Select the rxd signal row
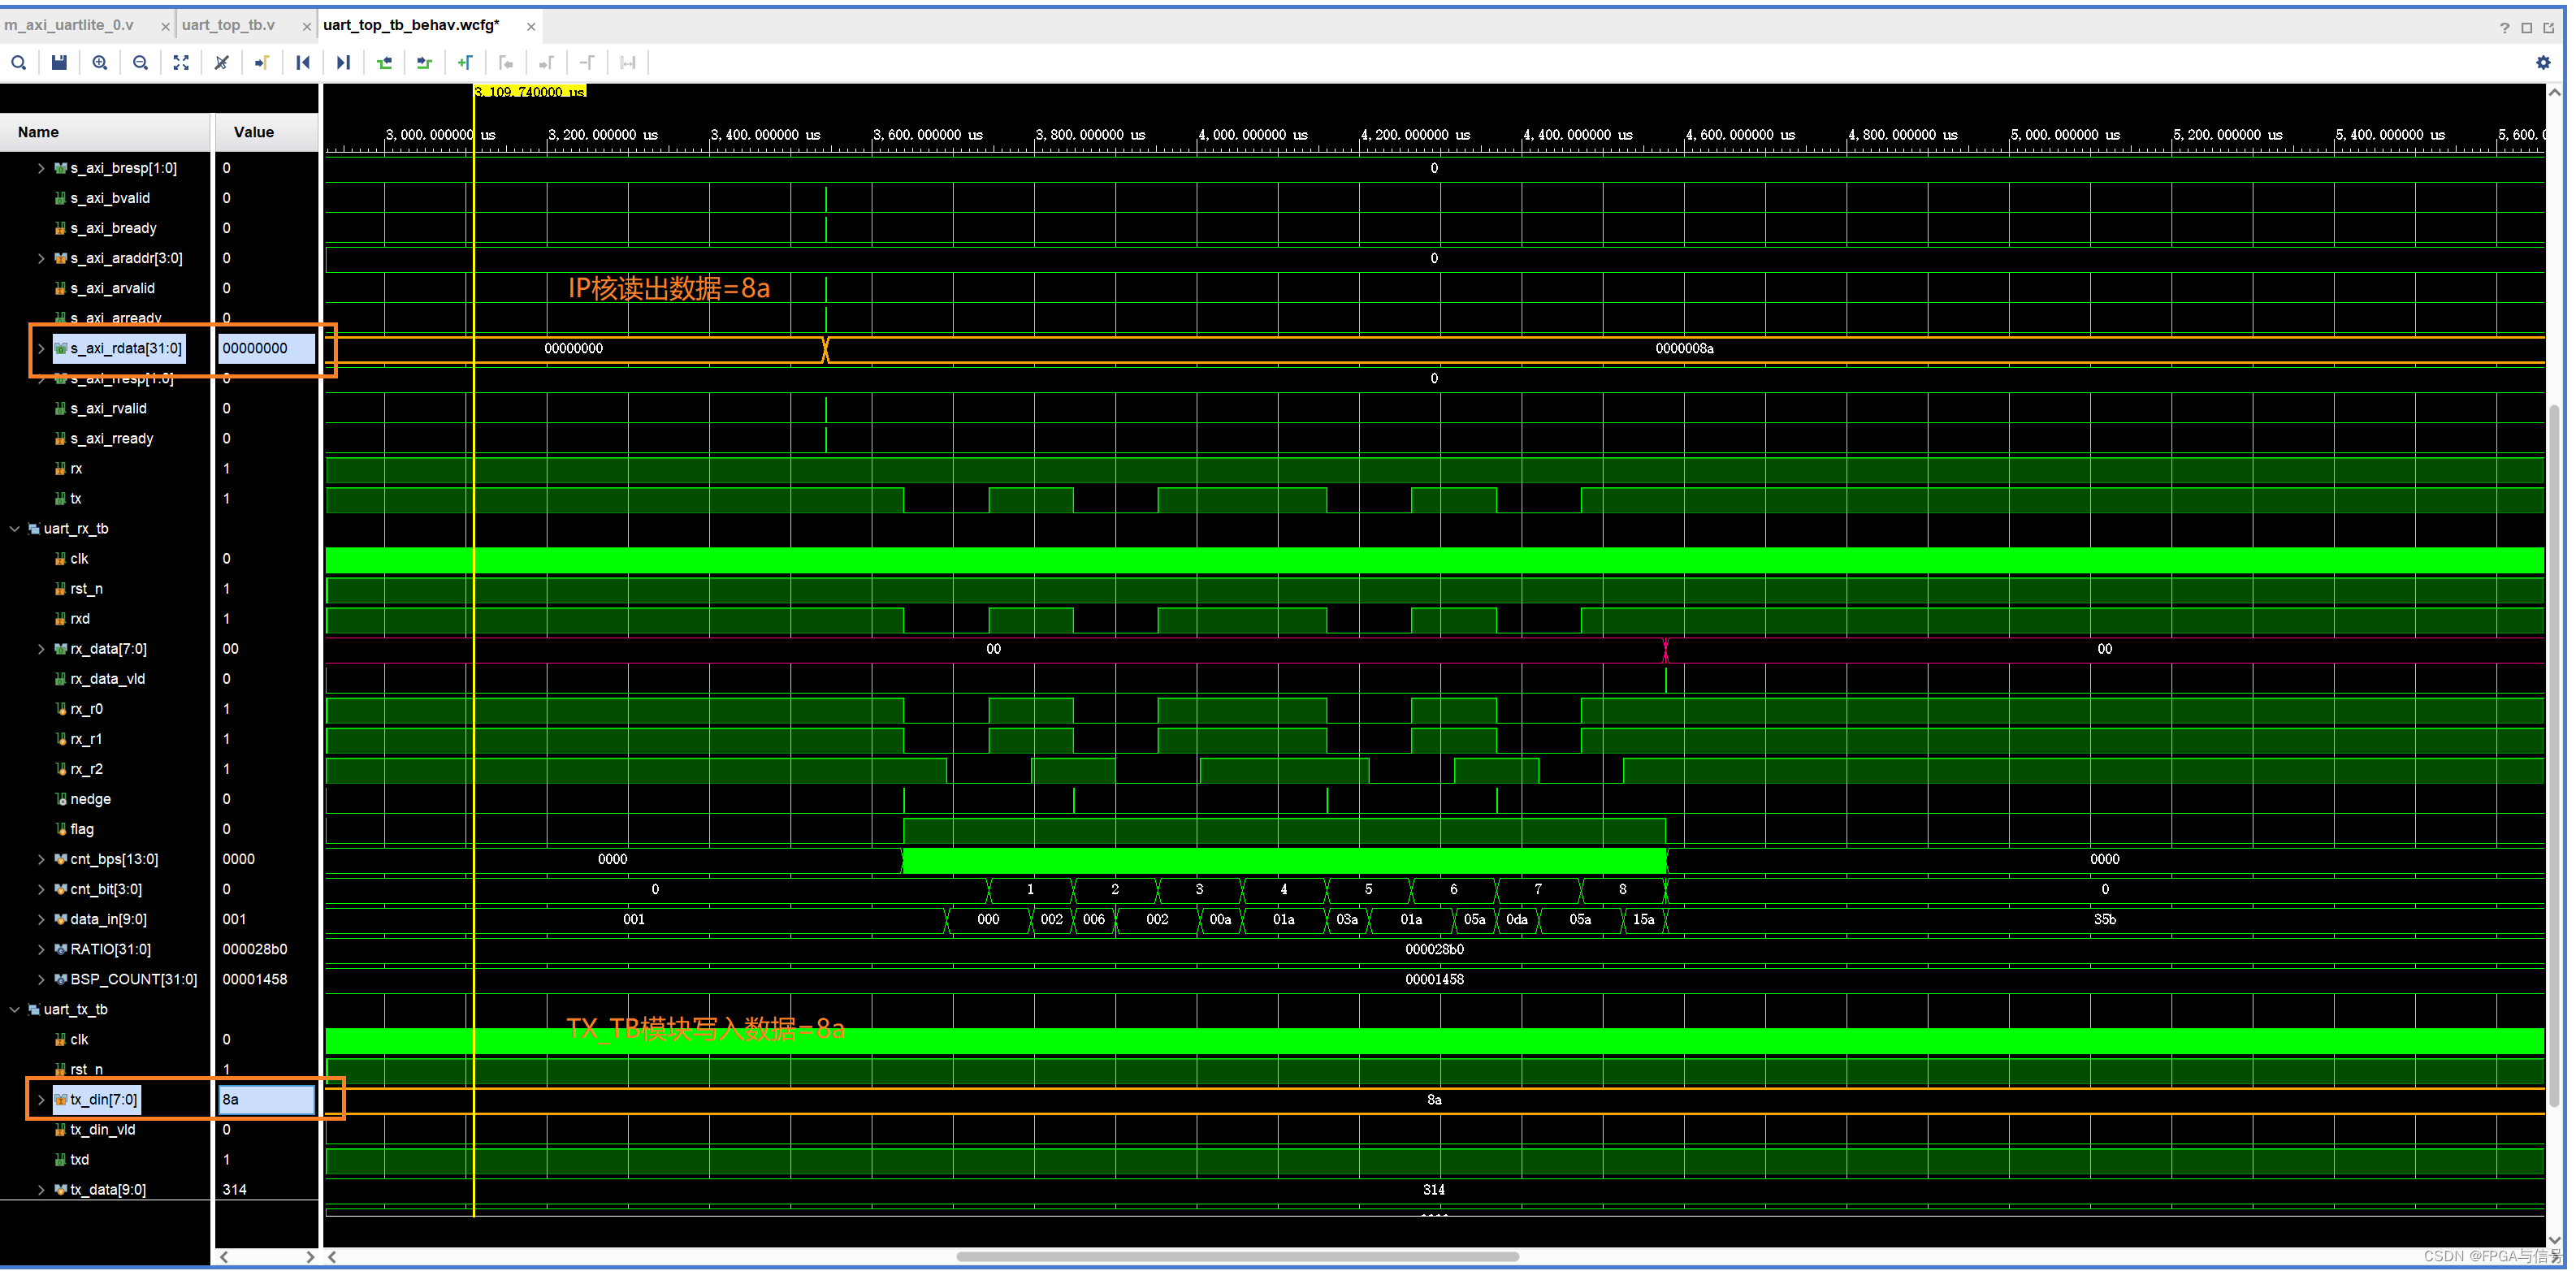 pos(80,619)
